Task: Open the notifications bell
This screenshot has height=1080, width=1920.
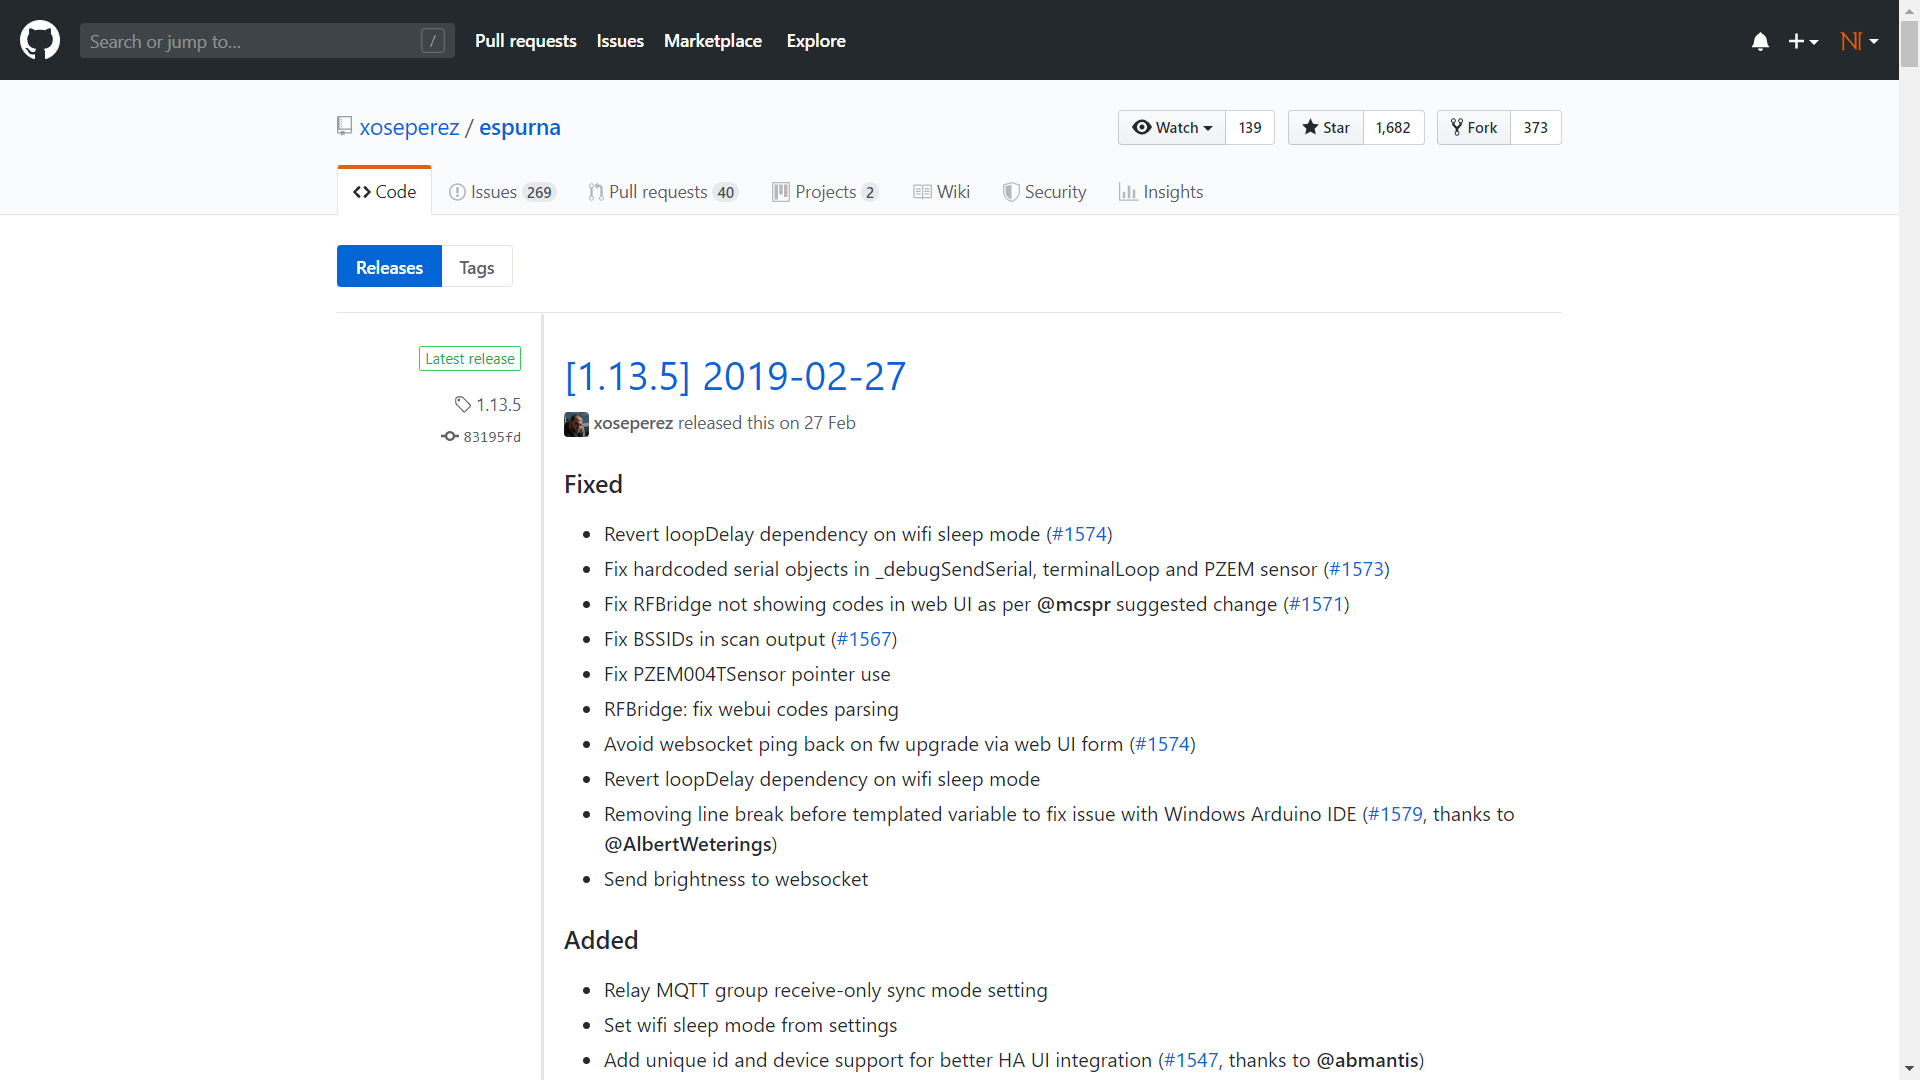Action: tap(1760, 41)
